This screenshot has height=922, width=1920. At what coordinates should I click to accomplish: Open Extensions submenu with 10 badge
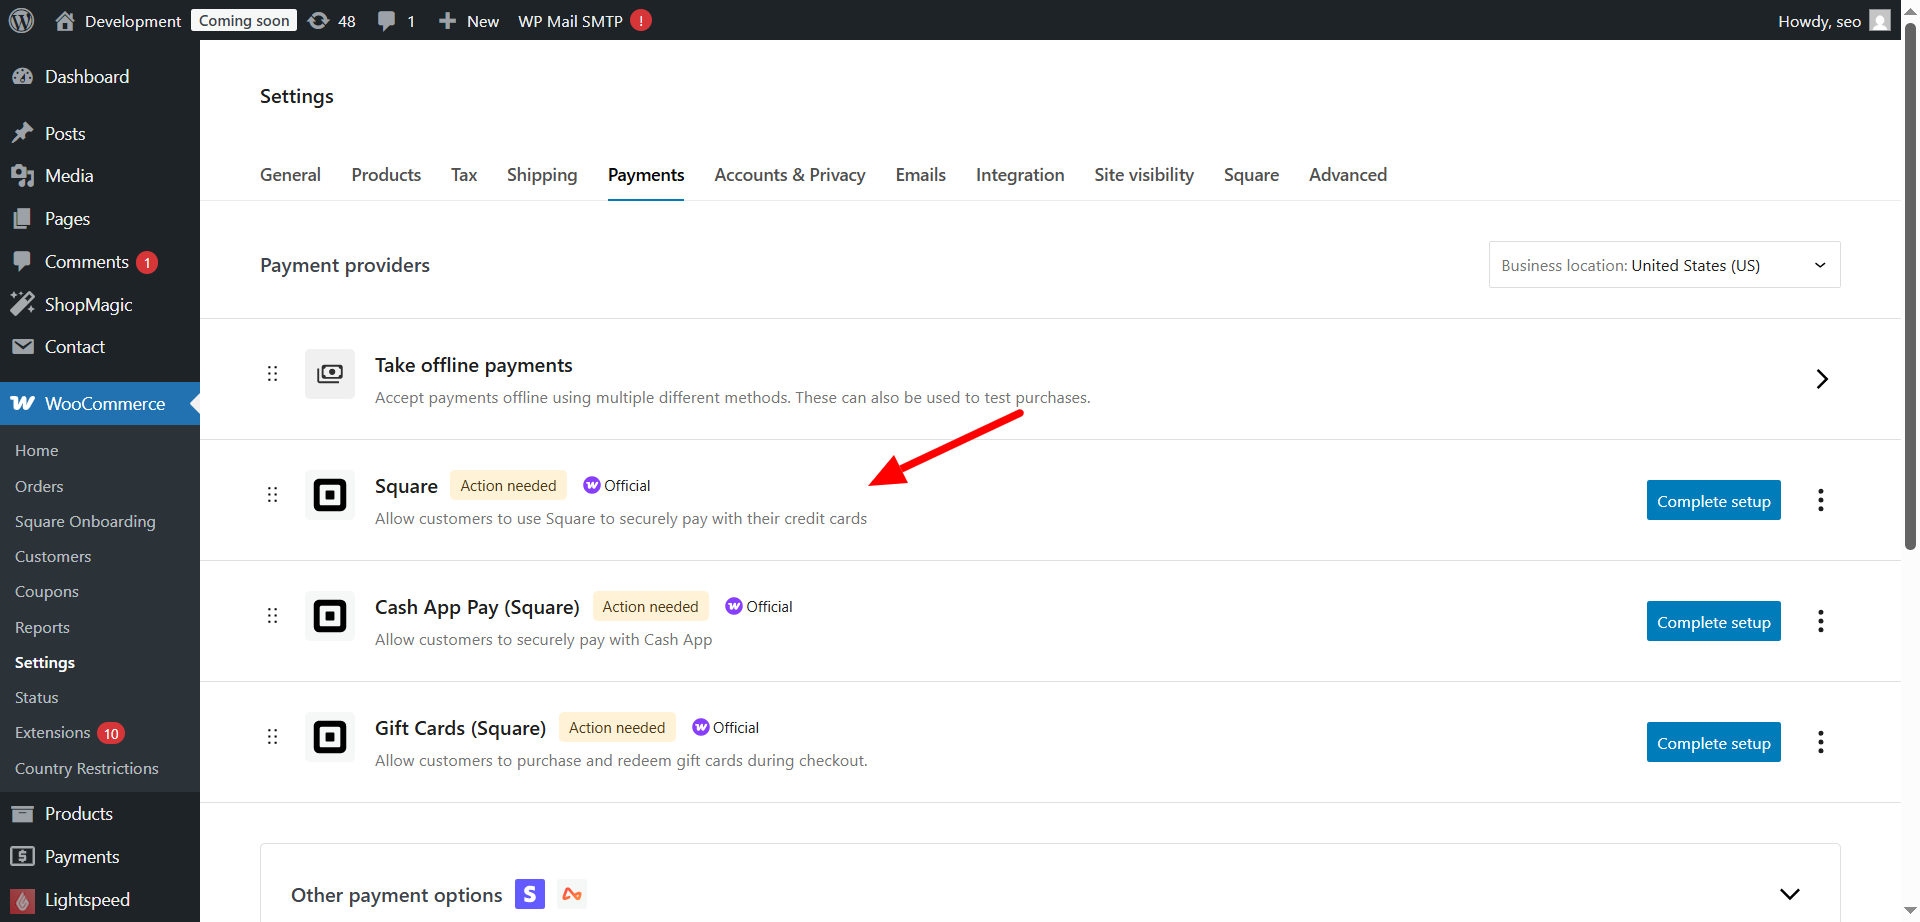point(68,733)
